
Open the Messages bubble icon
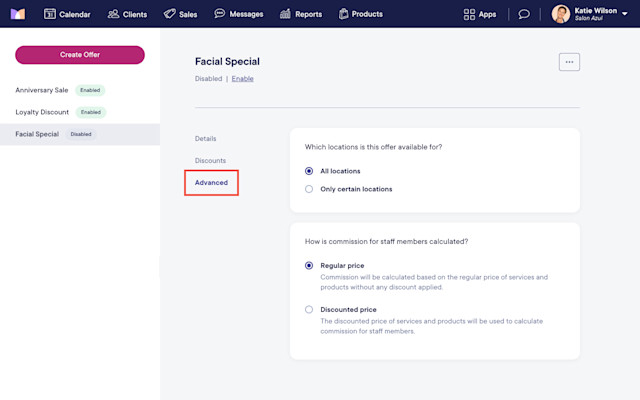click(220, 13)
